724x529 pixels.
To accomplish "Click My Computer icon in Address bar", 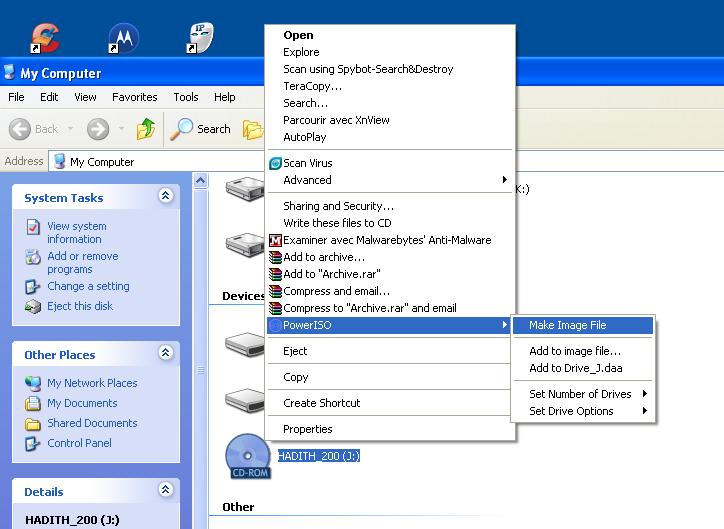I will 59,162.
